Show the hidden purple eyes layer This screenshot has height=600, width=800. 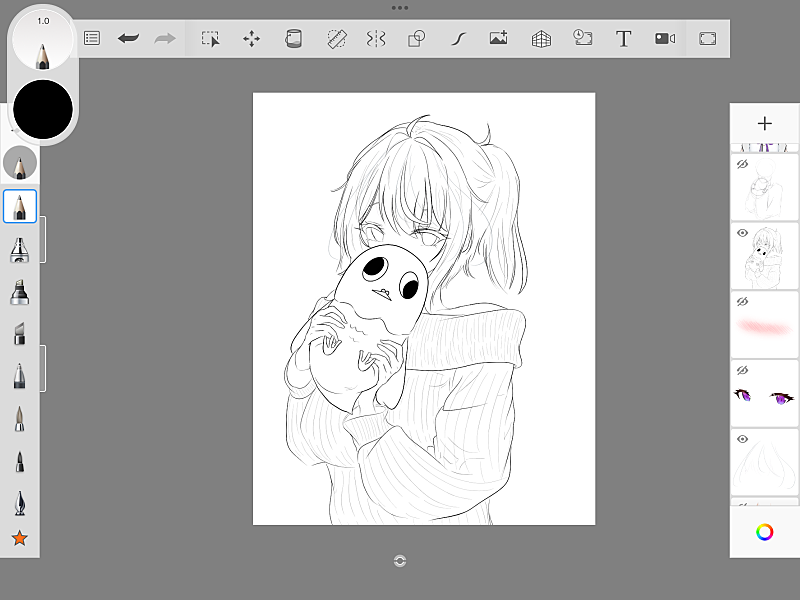(x=742, y=370)
